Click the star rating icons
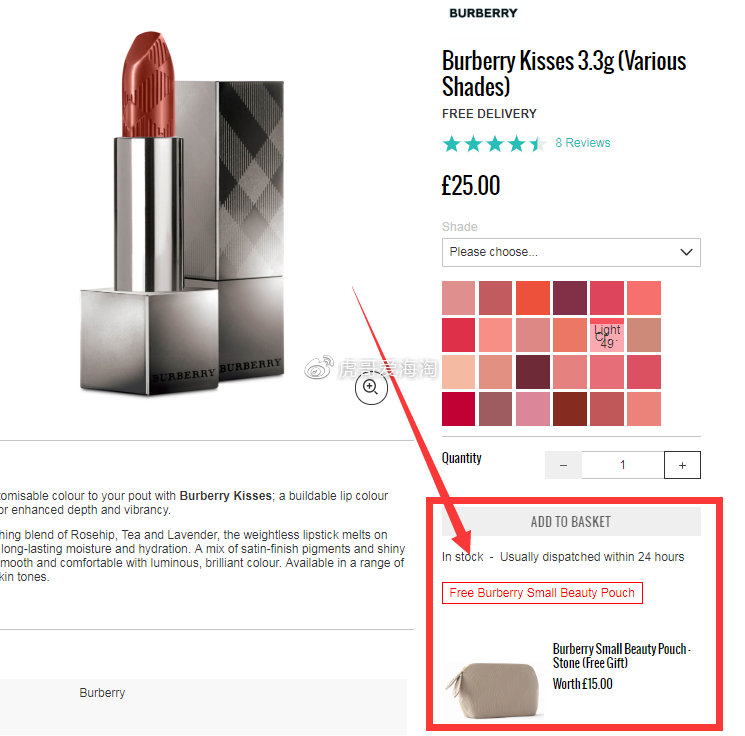The width and height of the screenshot is (745, 736). 494,143
